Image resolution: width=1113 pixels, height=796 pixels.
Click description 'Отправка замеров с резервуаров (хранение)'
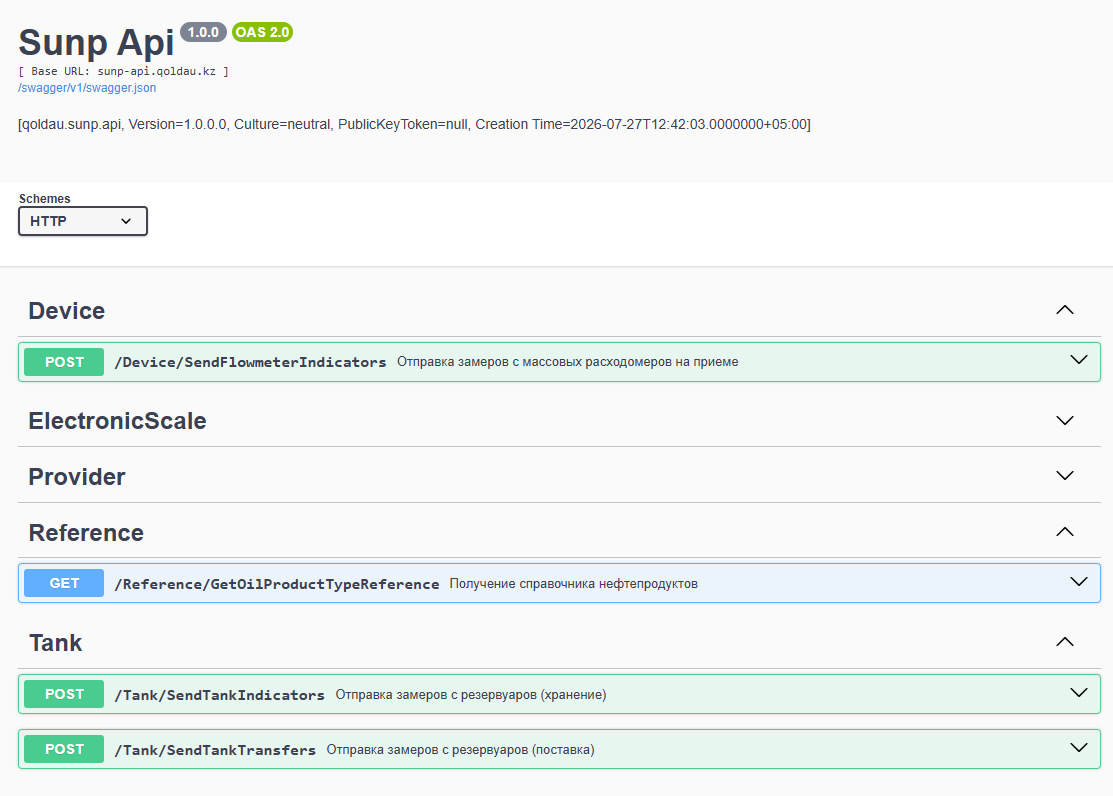[471, 694]
